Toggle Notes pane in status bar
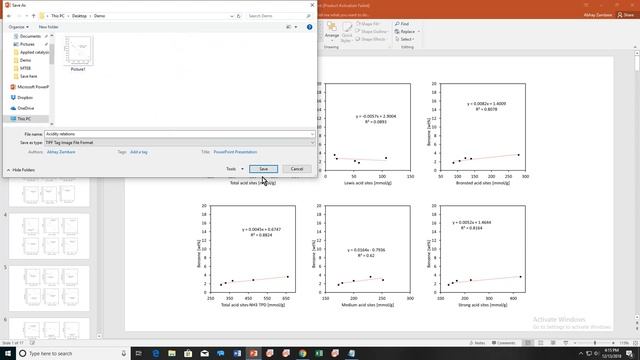The height and width of the screenshot is (360, 640). point(477,343)
